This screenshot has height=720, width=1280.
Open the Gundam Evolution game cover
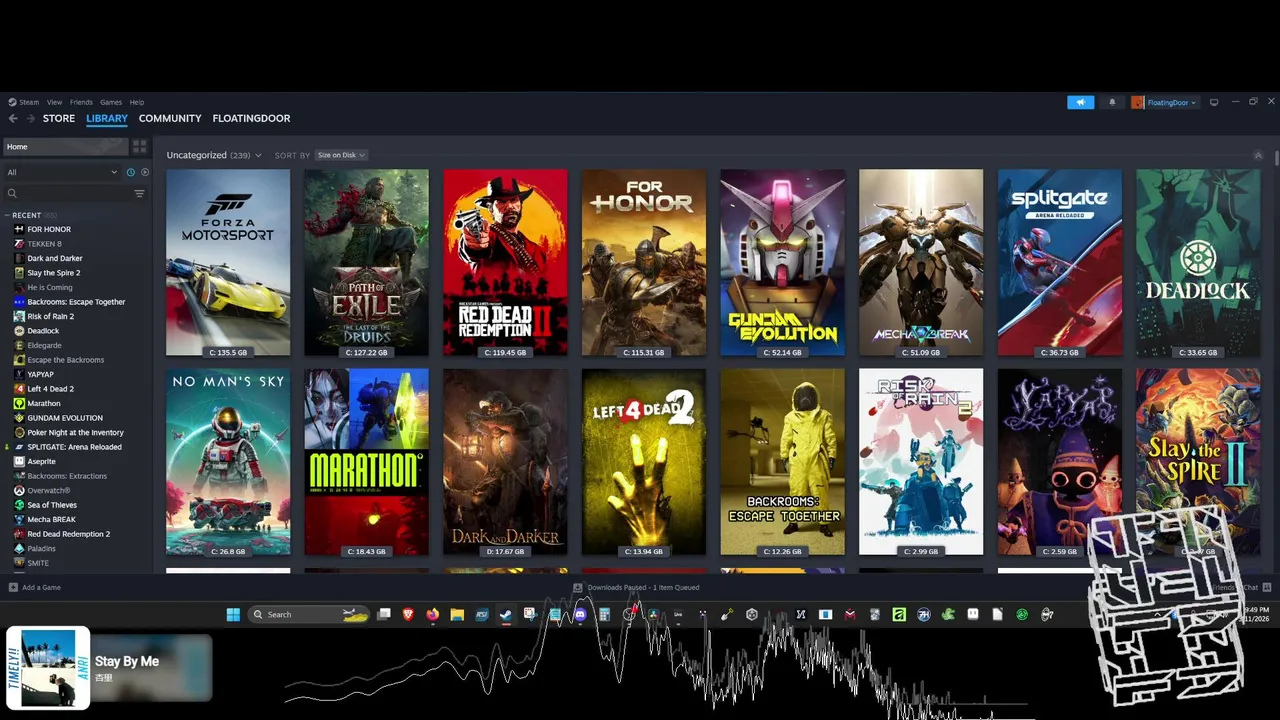pos(782,262)
